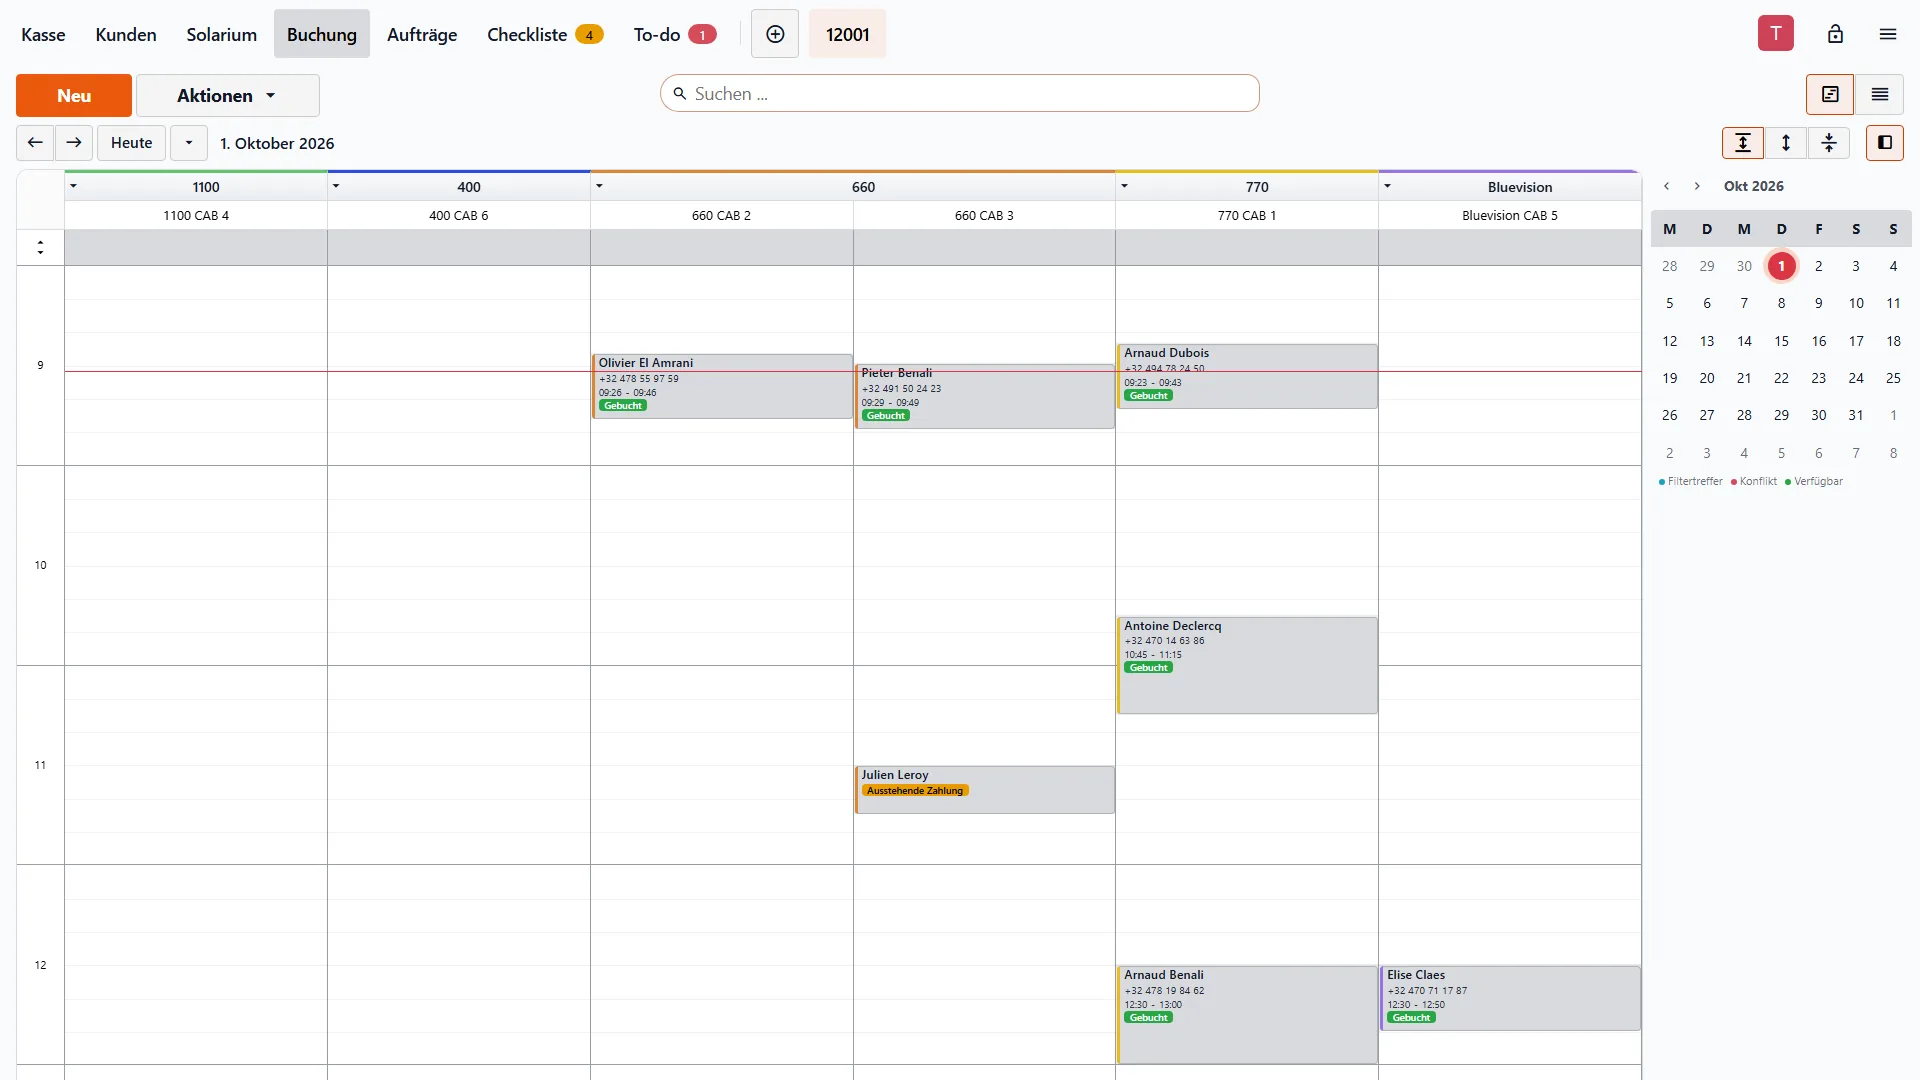The width and height of the screenshot is (1920, 1080).
Task: Click the red T user avatar
Action: (1776, 33)
